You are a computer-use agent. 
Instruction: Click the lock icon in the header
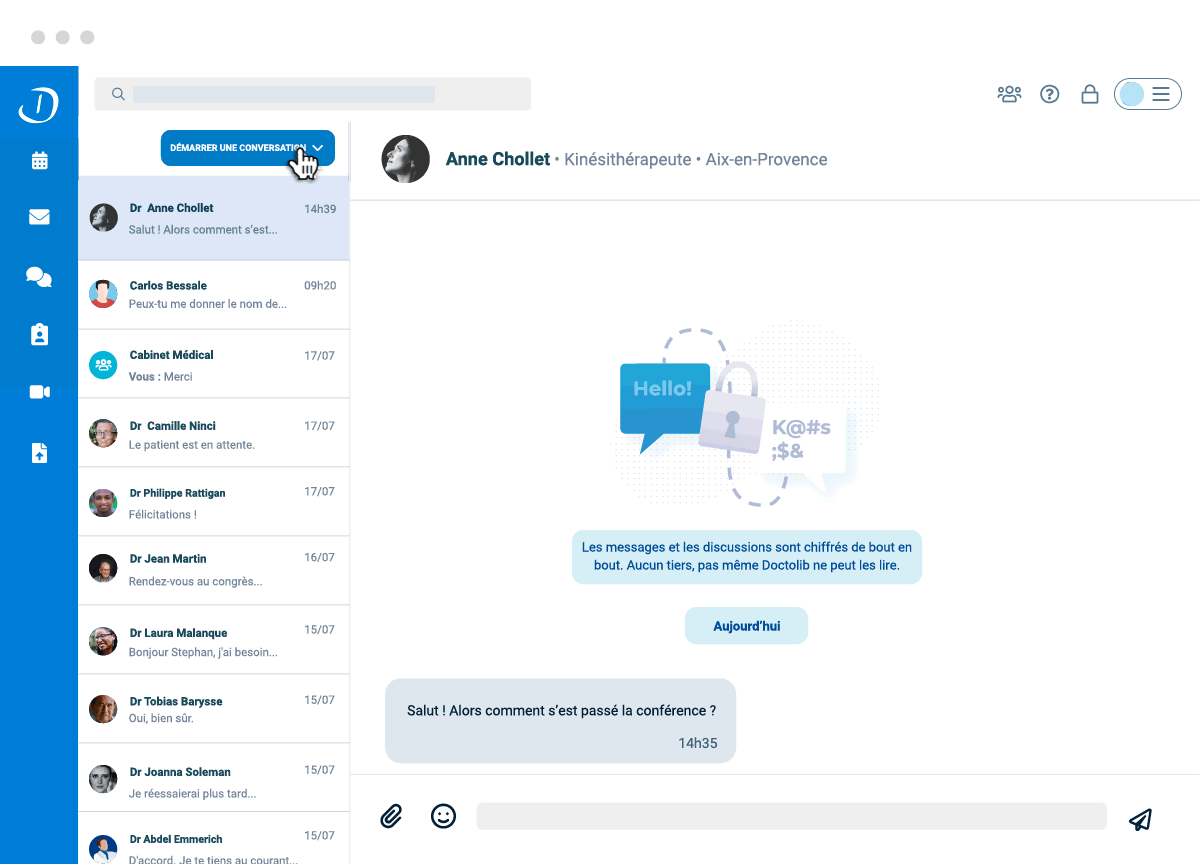coord(1089,93)
